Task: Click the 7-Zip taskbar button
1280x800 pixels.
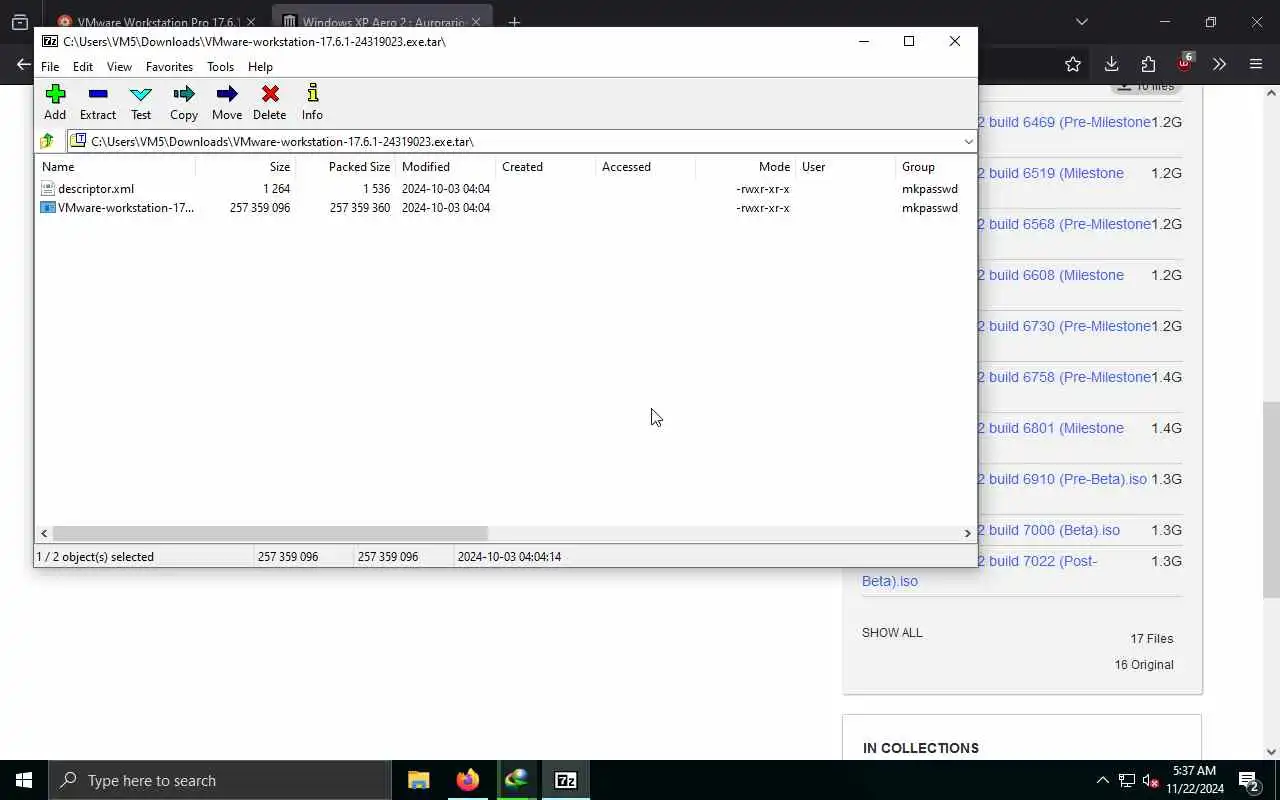Action: pyautogui.click(x=566, y=780)
